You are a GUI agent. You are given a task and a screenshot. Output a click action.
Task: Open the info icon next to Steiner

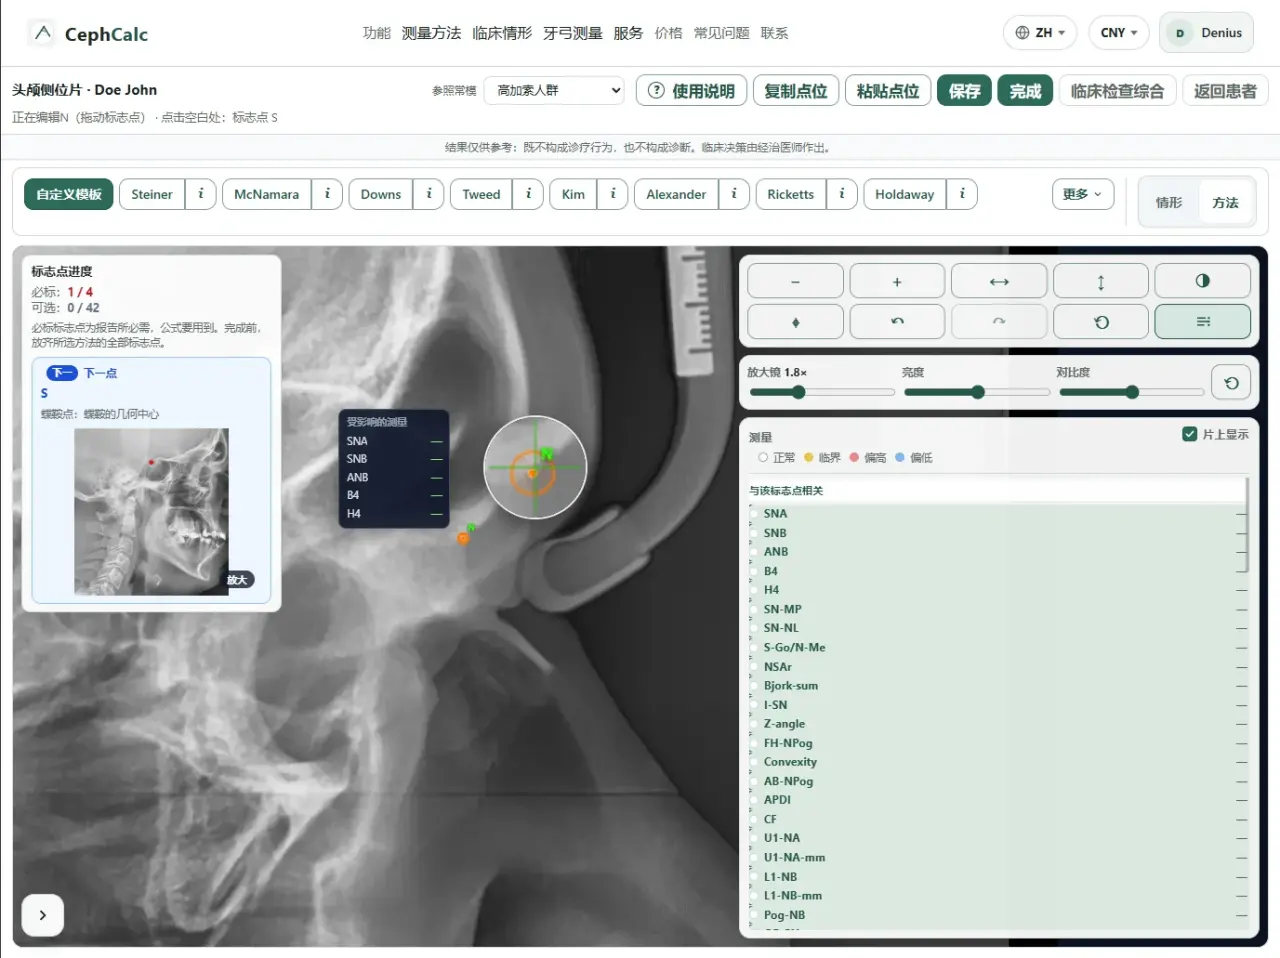(x=201, y=194)
